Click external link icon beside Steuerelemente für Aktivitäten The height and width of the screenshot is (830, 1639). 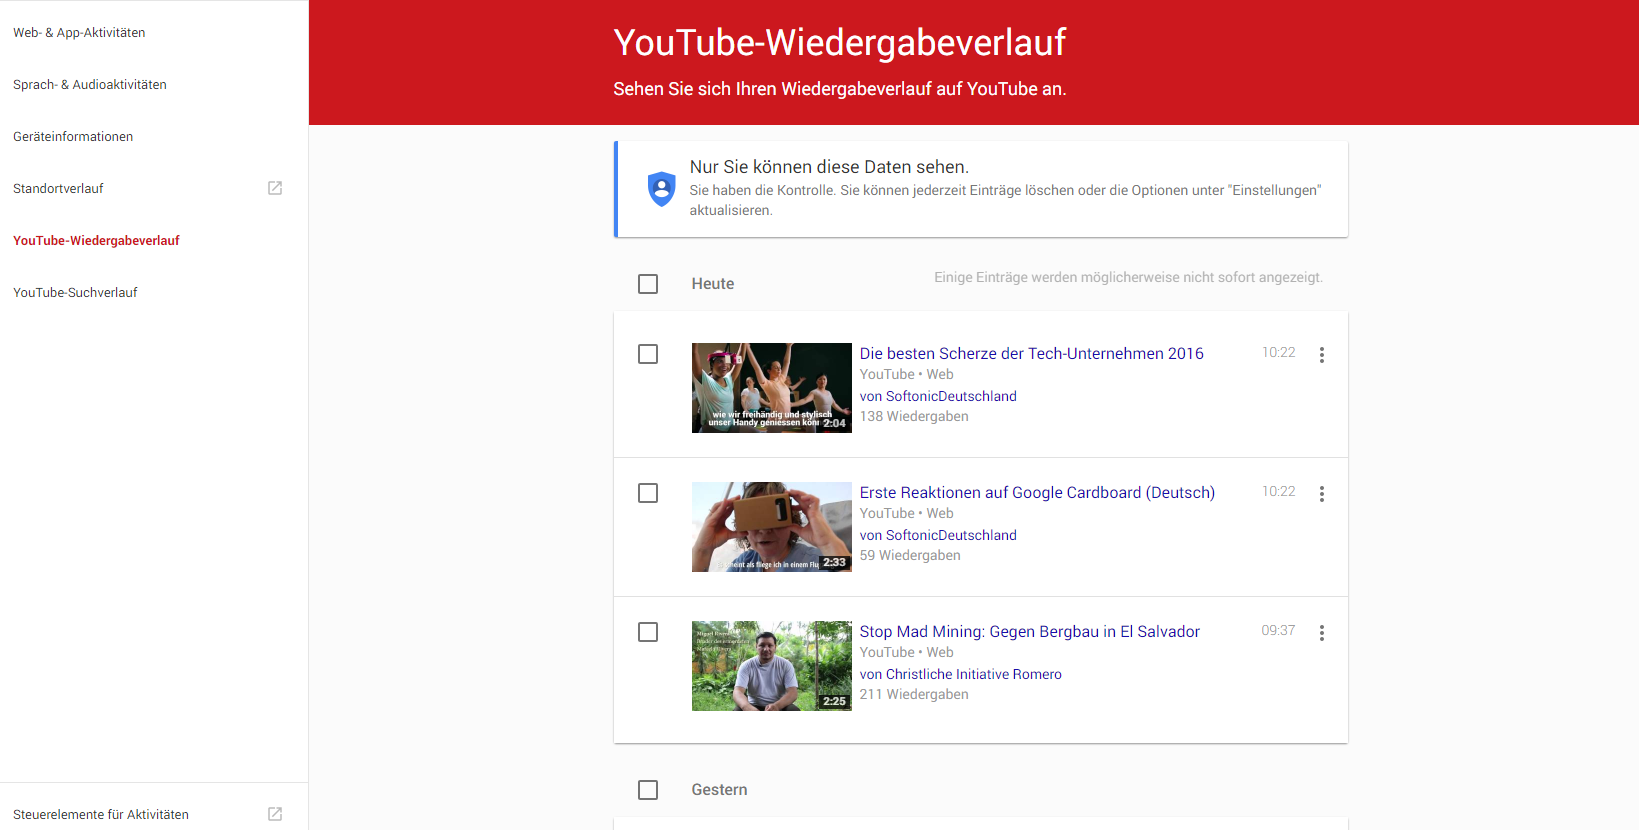[275, 814]
